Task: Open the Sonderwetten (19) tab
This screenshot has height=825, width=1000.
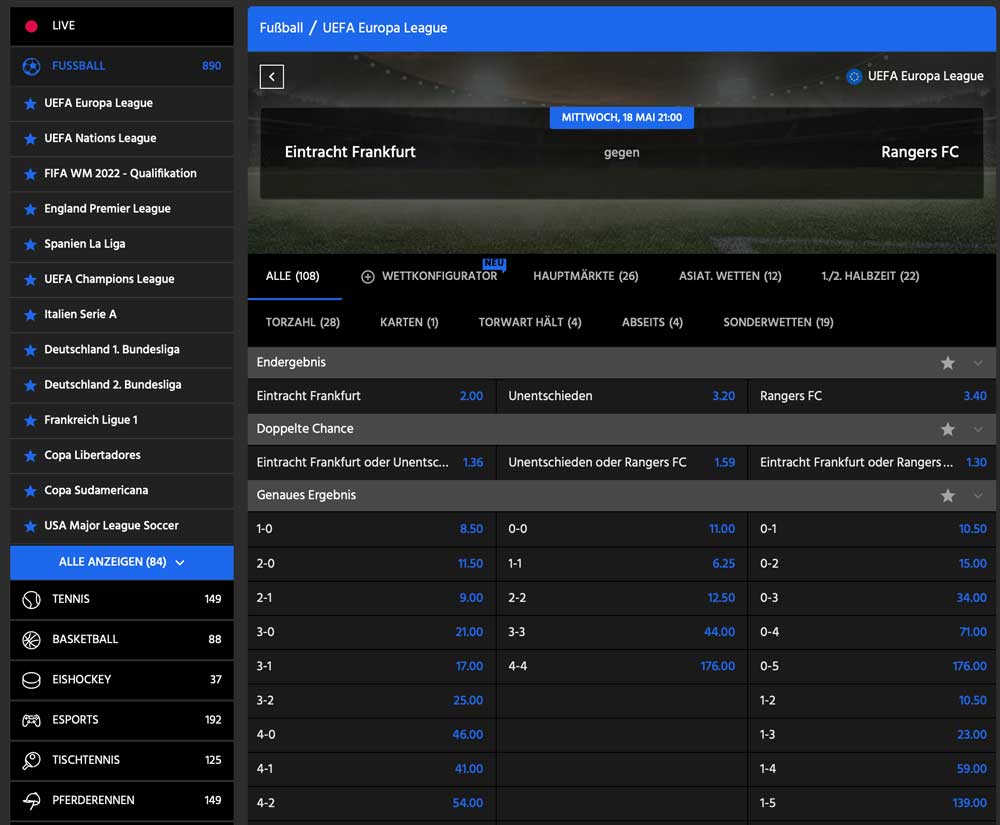Action: (x=778, y=323)
